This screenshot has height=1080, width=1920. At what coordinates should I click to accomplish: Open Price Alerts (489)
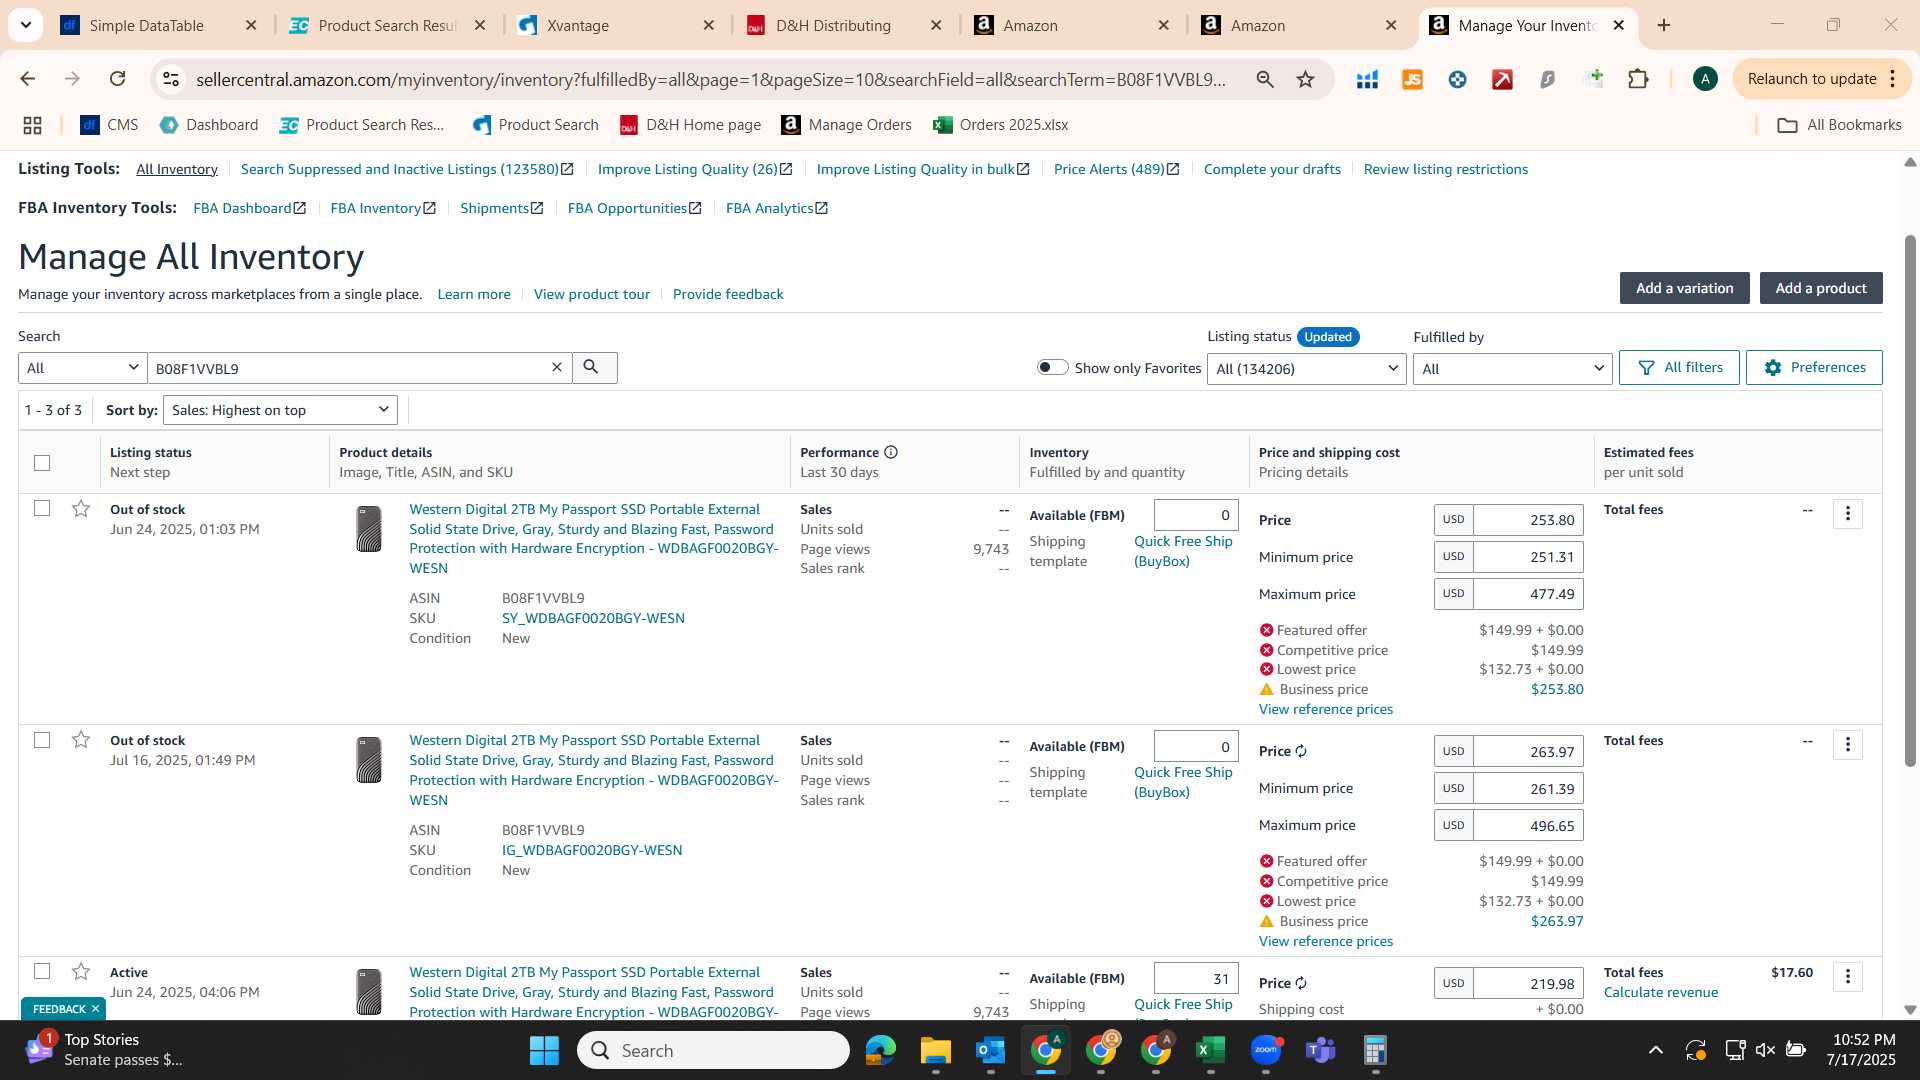click(x=1116, y=169)
